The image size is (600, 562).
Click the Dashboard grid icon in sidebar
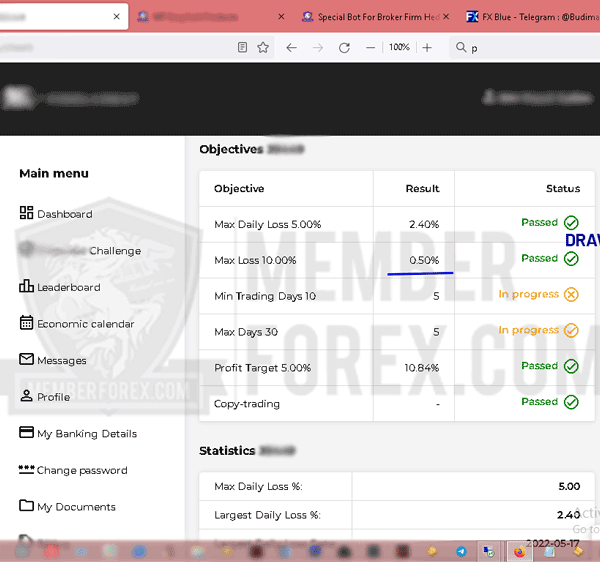click(x=26, y=213)
